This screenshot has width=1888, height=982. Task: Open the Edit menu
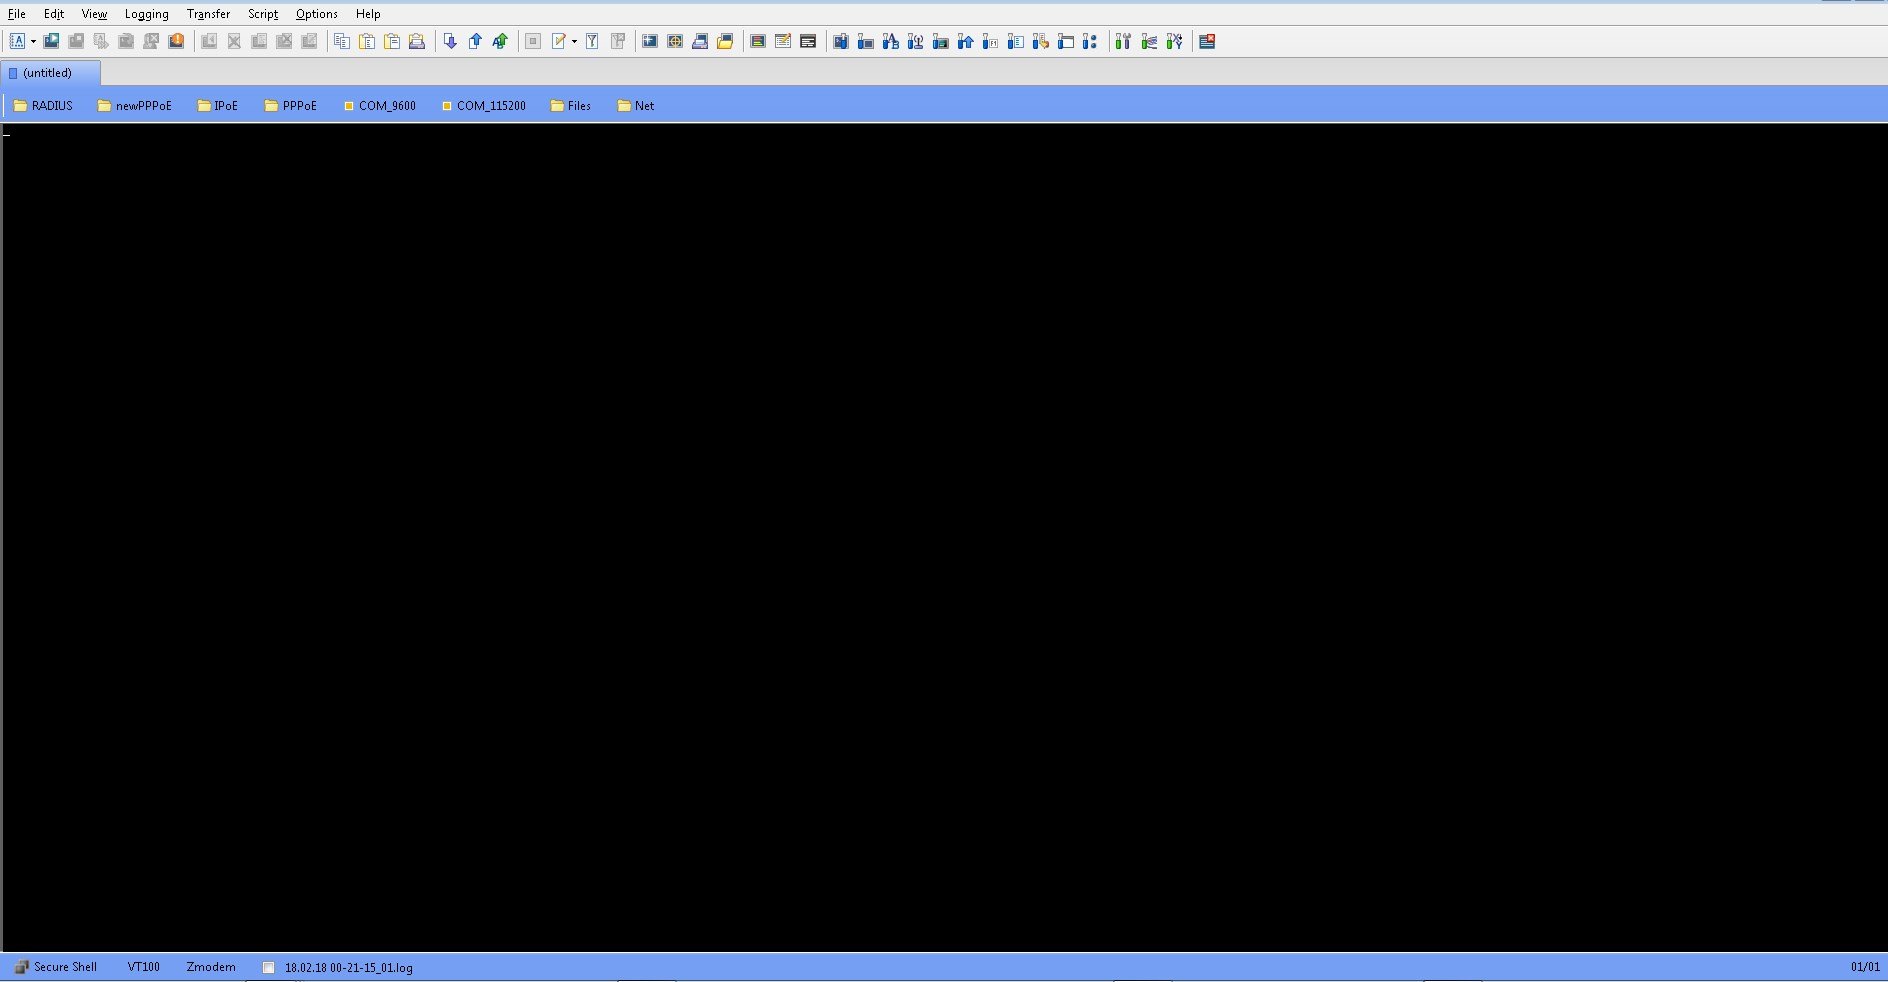coord(54,14)
